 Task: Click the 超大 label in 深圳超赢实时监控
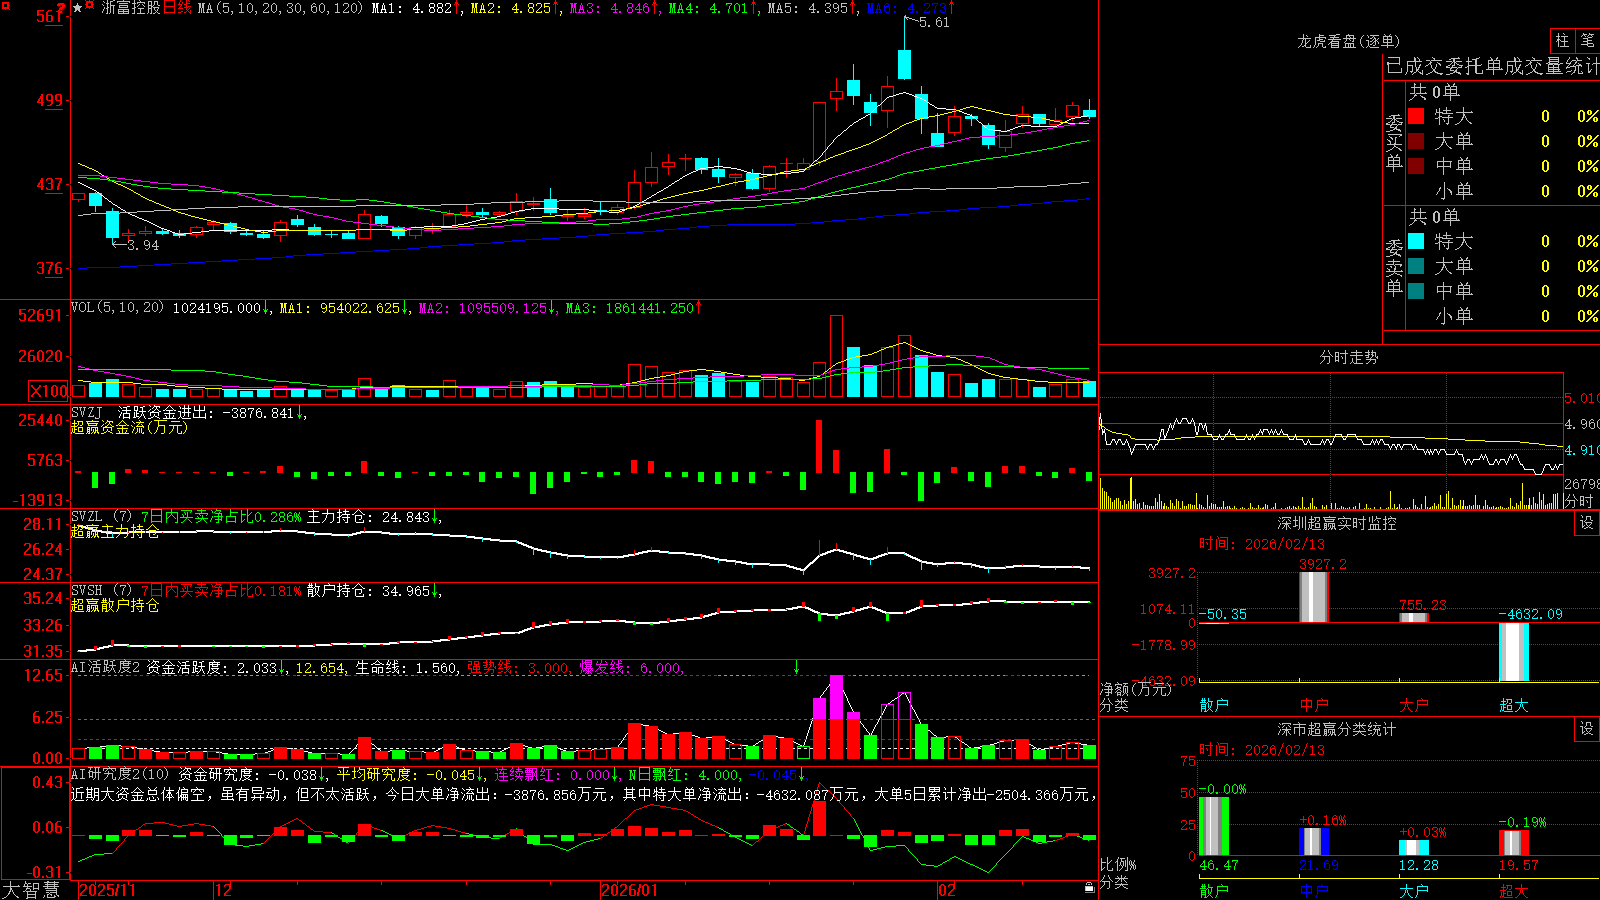(x=1514, y=705)
